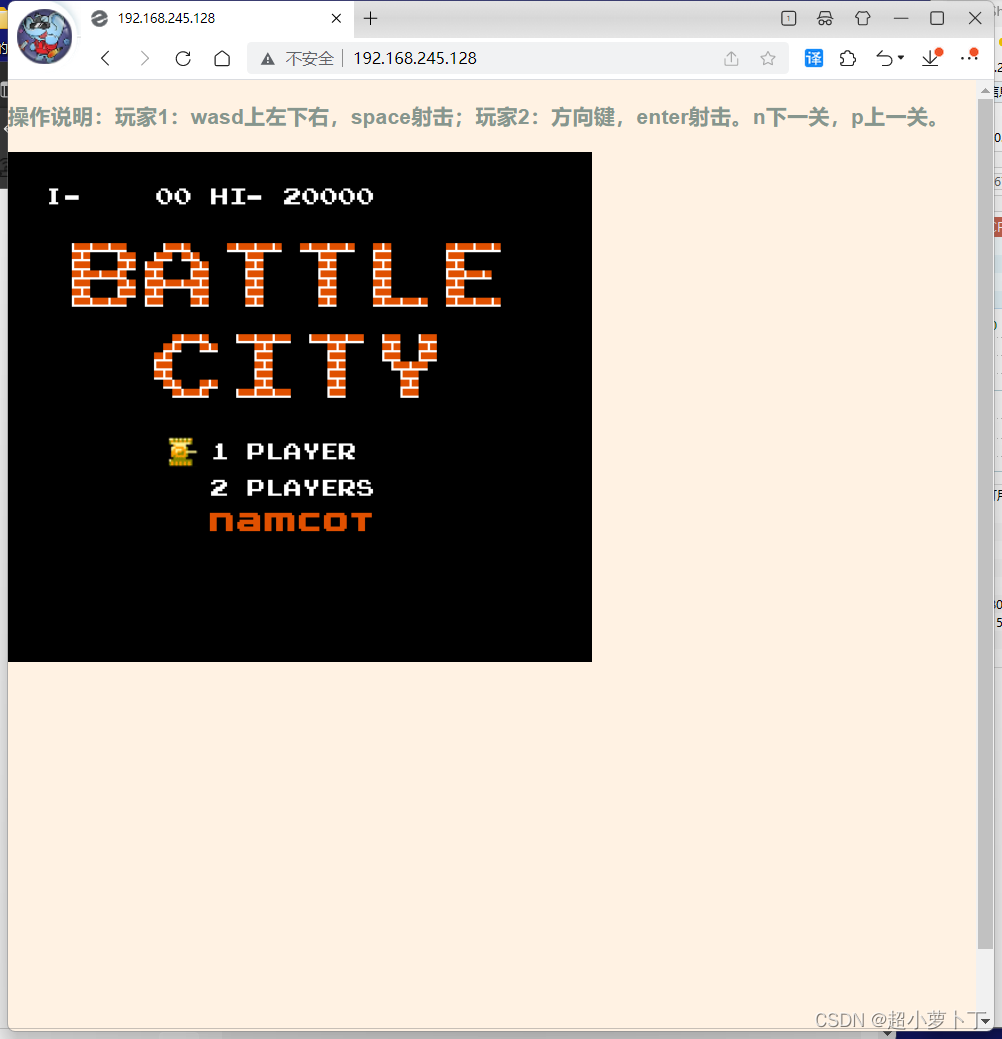The image size is (1002, 1039).
Task: Select the 1 PLAYER menu option
Action: tap(284, 452)
